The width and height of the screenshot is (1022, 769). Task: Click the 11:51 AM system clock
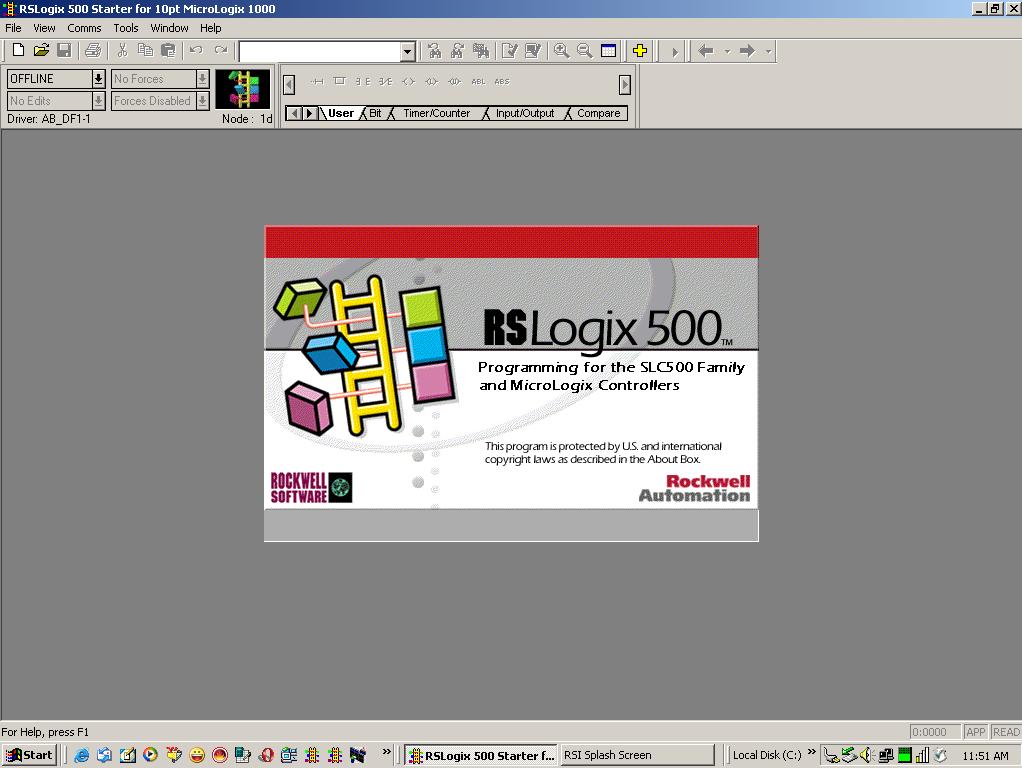point(985,756)
